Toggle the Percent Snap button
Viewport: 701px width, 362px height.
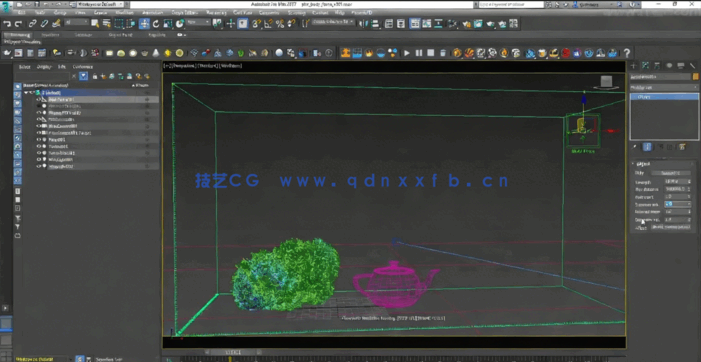tap(280, 24)
